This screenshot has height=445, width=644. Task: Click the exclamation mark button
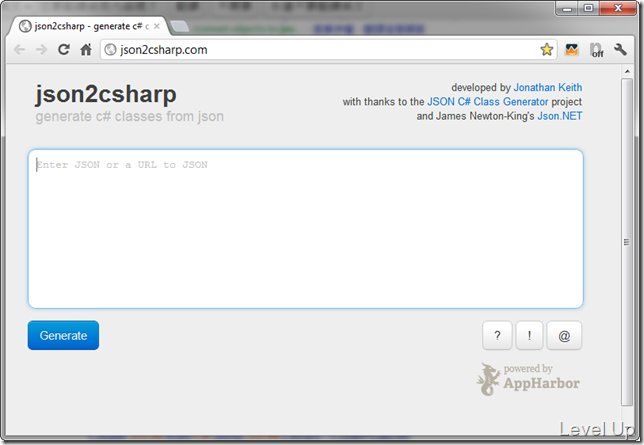point(529,336)
